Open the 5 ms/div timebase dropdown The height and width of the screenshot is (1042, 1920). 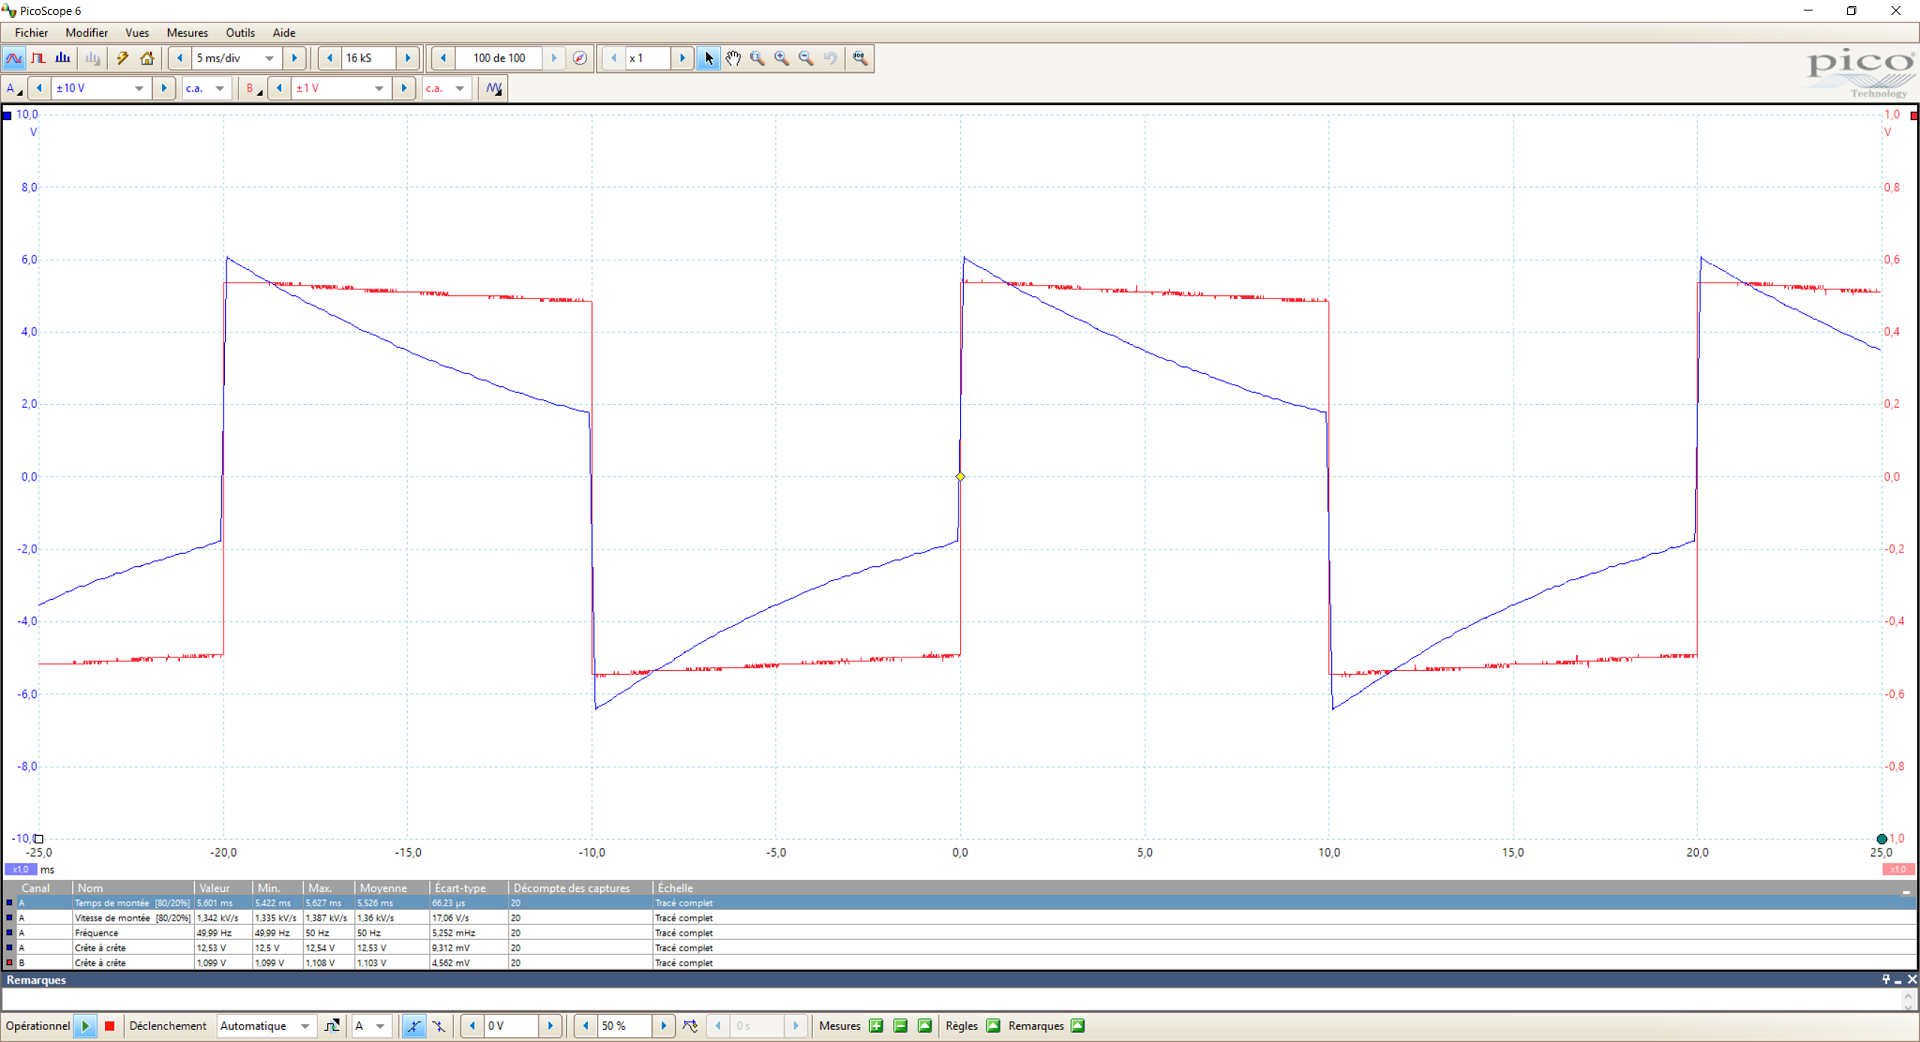[237, 59]
